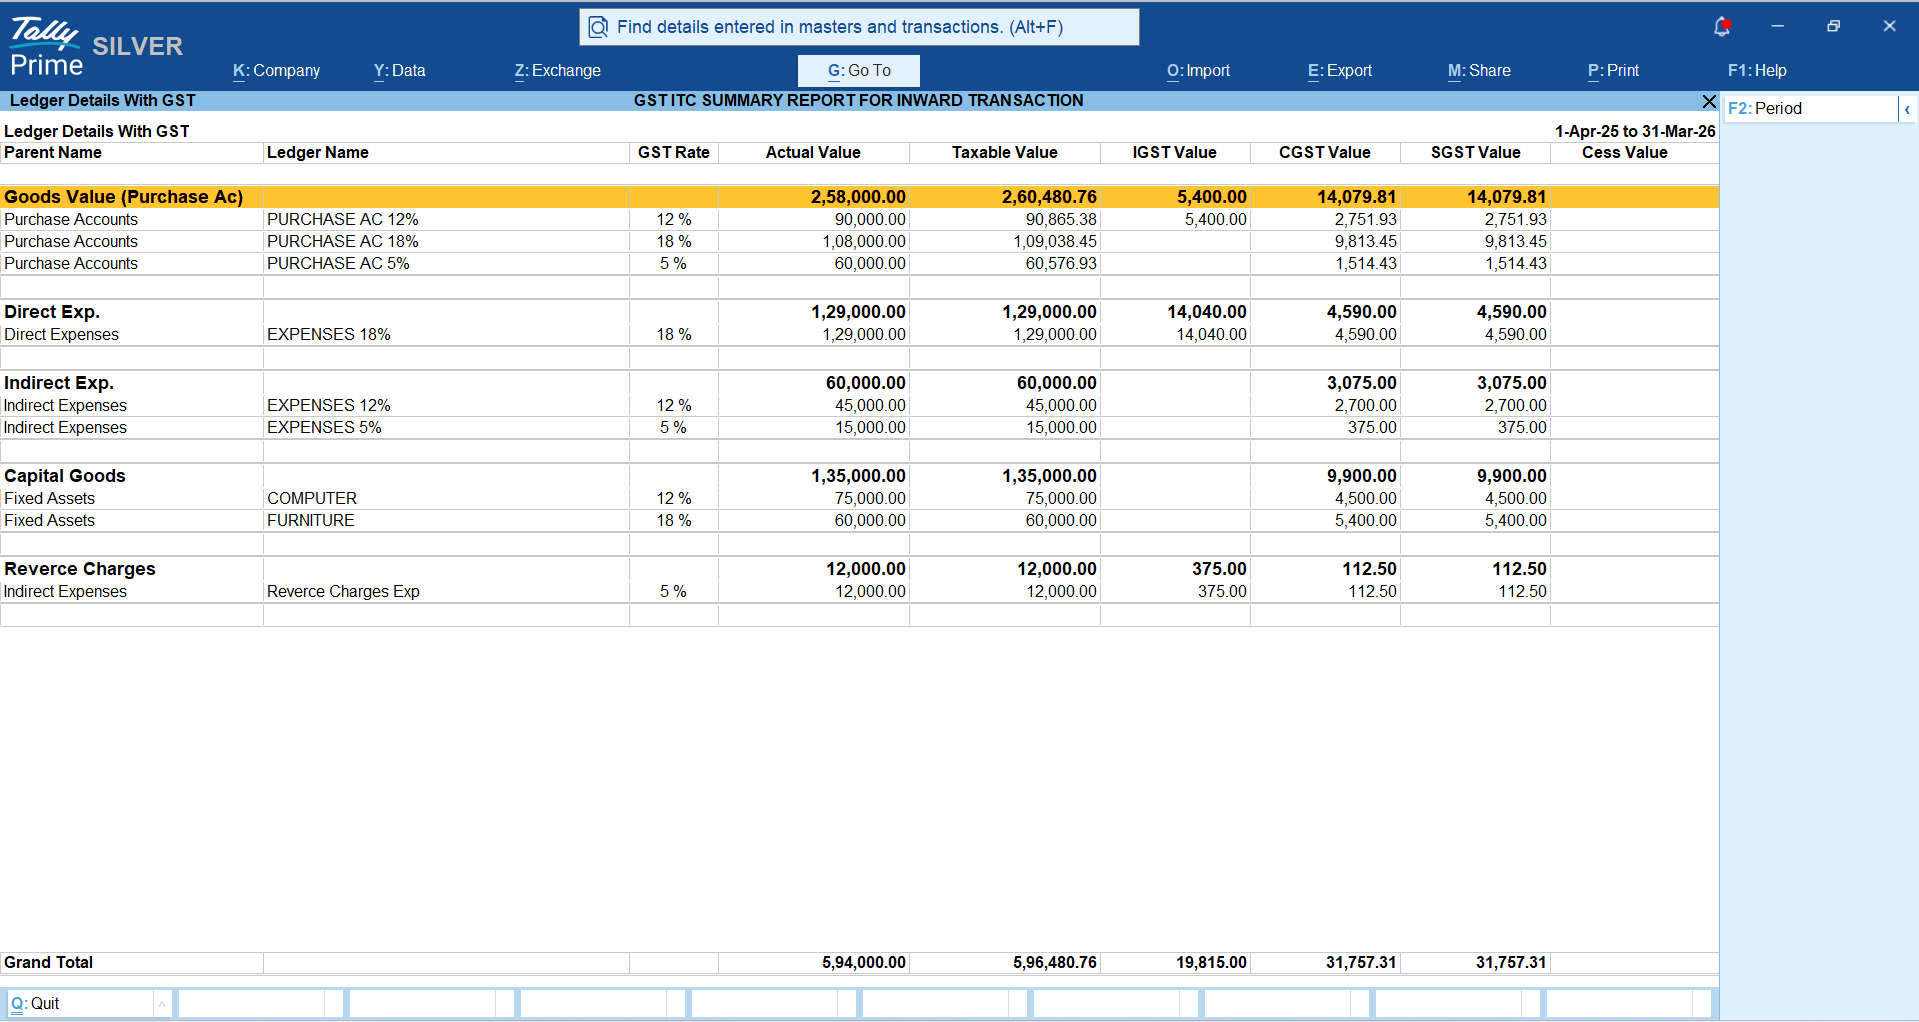Viewport: 1919px width, 1022px height.
Task: Click the Taxable Value column header
Action: pyautogui.click(x=1005, y=153)
